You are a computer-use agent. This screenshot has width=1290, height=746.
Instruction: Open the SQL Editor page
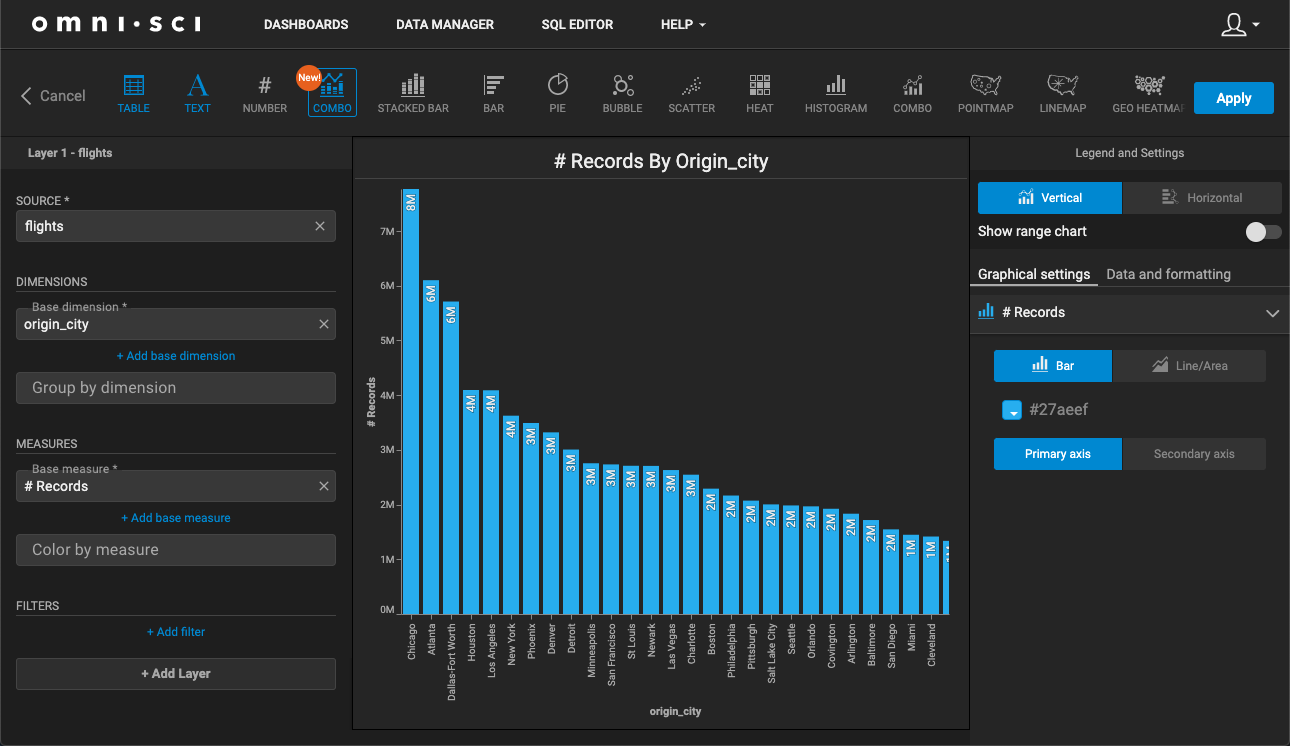577,24
